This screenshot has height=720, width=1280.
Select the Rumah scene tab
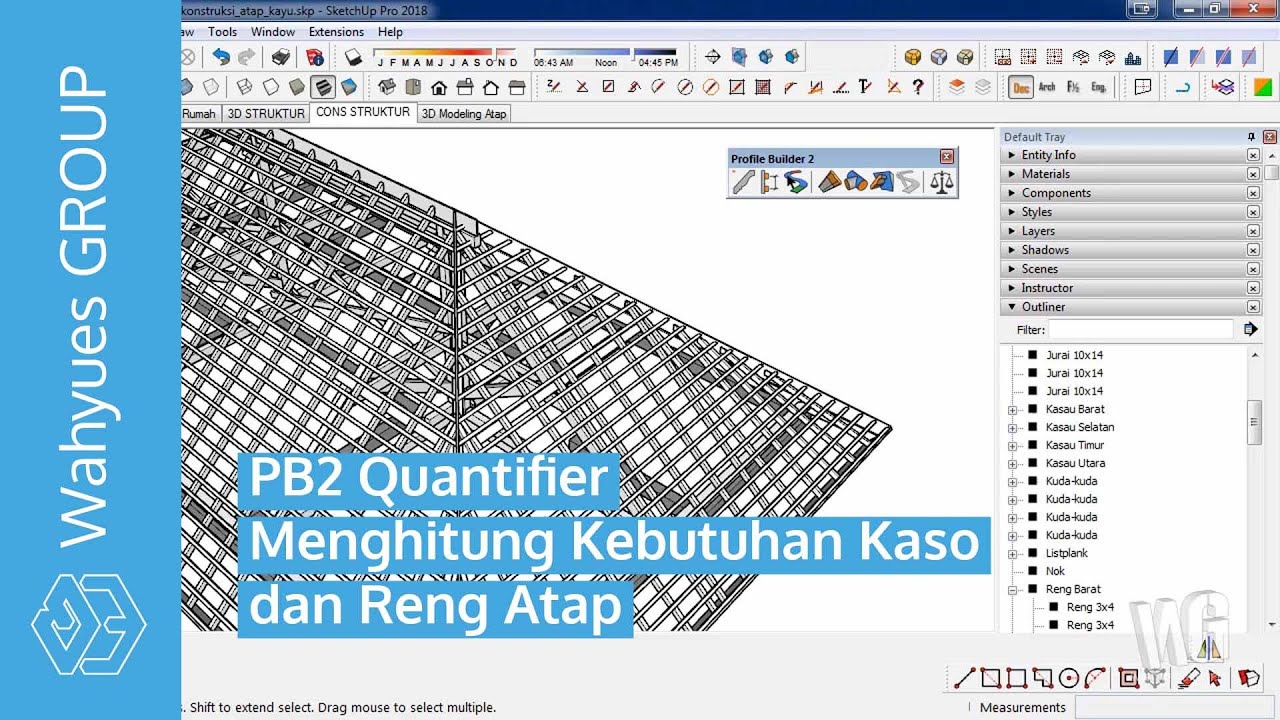click(199, 114)
